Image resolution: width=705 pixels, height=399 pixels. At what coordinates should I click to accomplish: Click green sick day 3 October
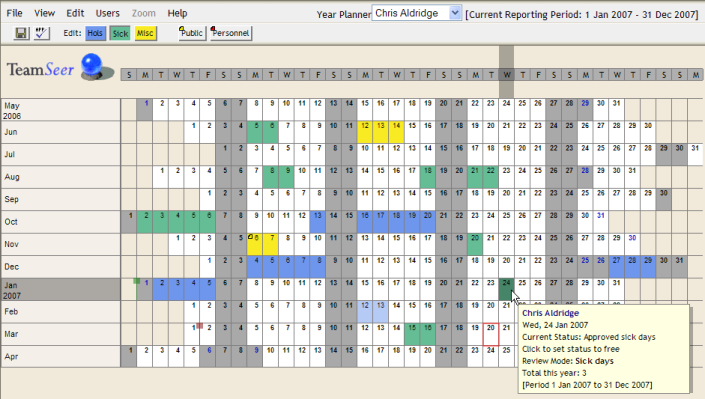(x=161, y=222)
